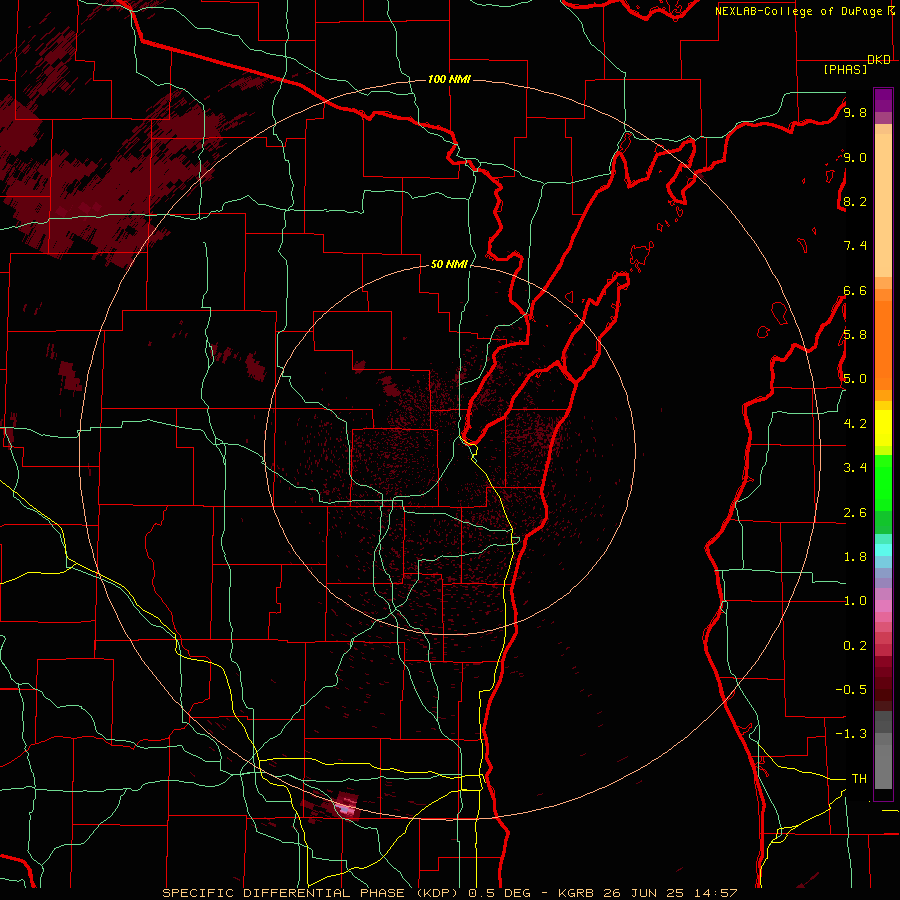
Task: Select the 6.6 value on color scale
Action: coord(855,290)
